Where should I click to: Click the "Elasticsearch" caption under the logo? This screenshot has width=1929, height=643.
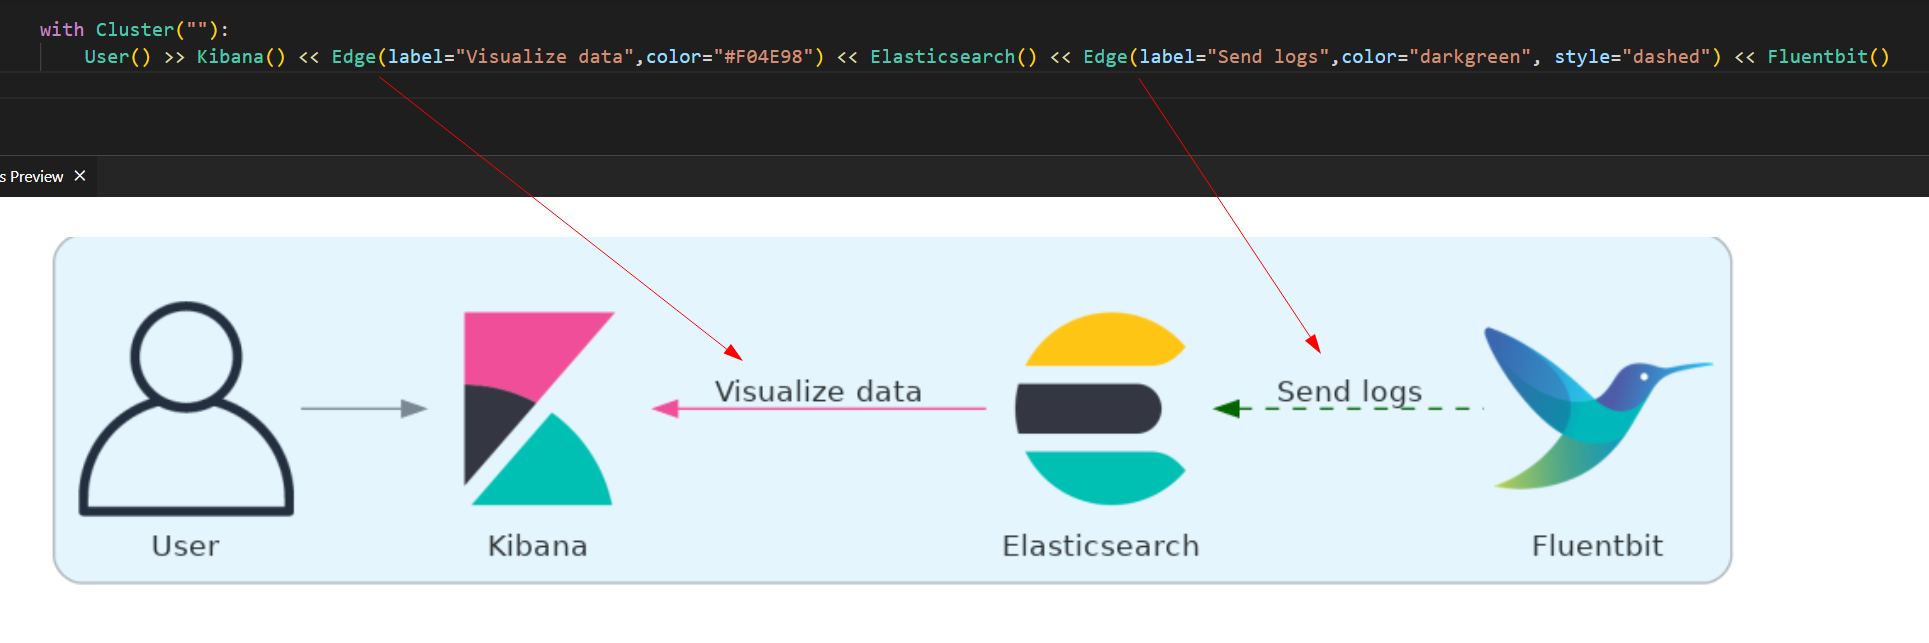1100,546
